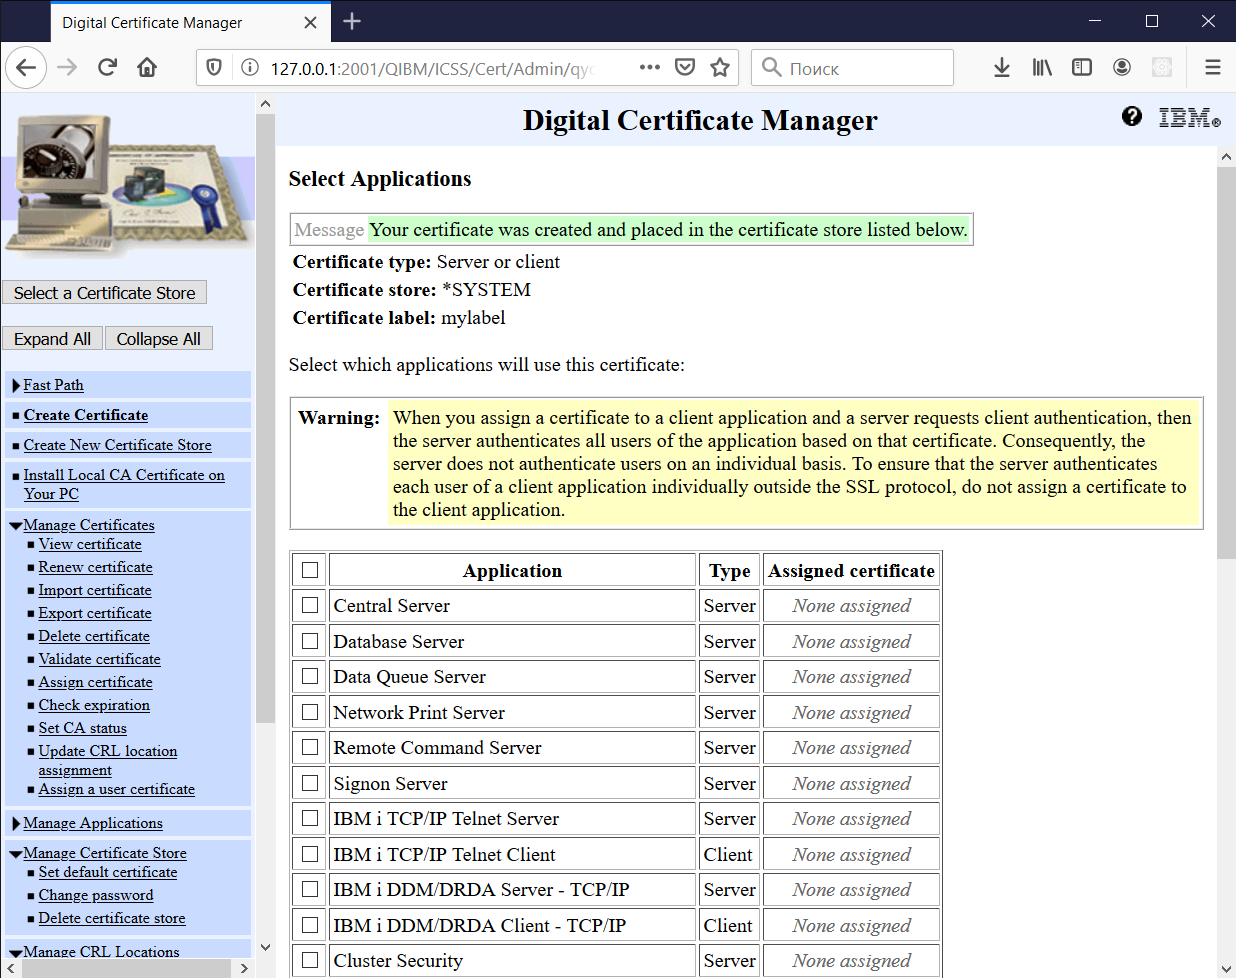Check the Central Server checkbox
The width and height of the screenshot is (1236, 978).
click(310, 606)
